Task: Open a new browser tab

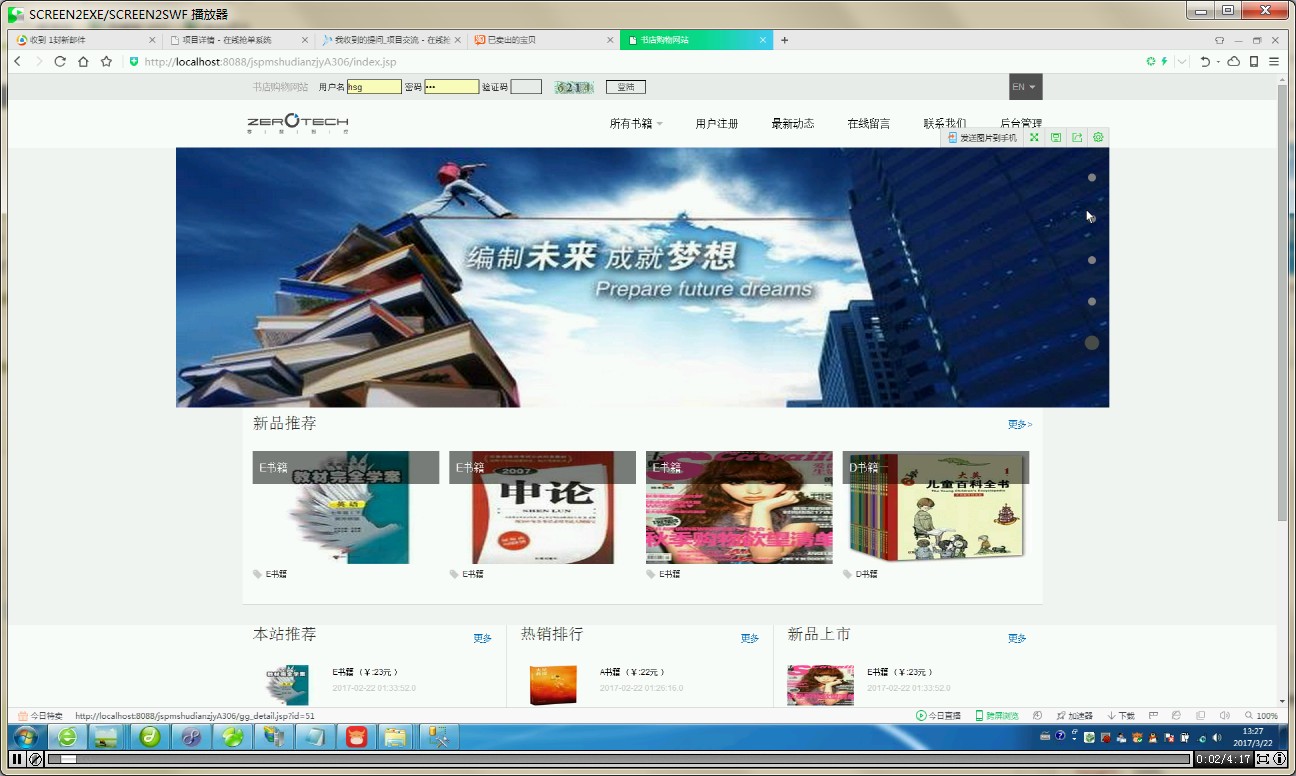Action: (x=785, y=40)
